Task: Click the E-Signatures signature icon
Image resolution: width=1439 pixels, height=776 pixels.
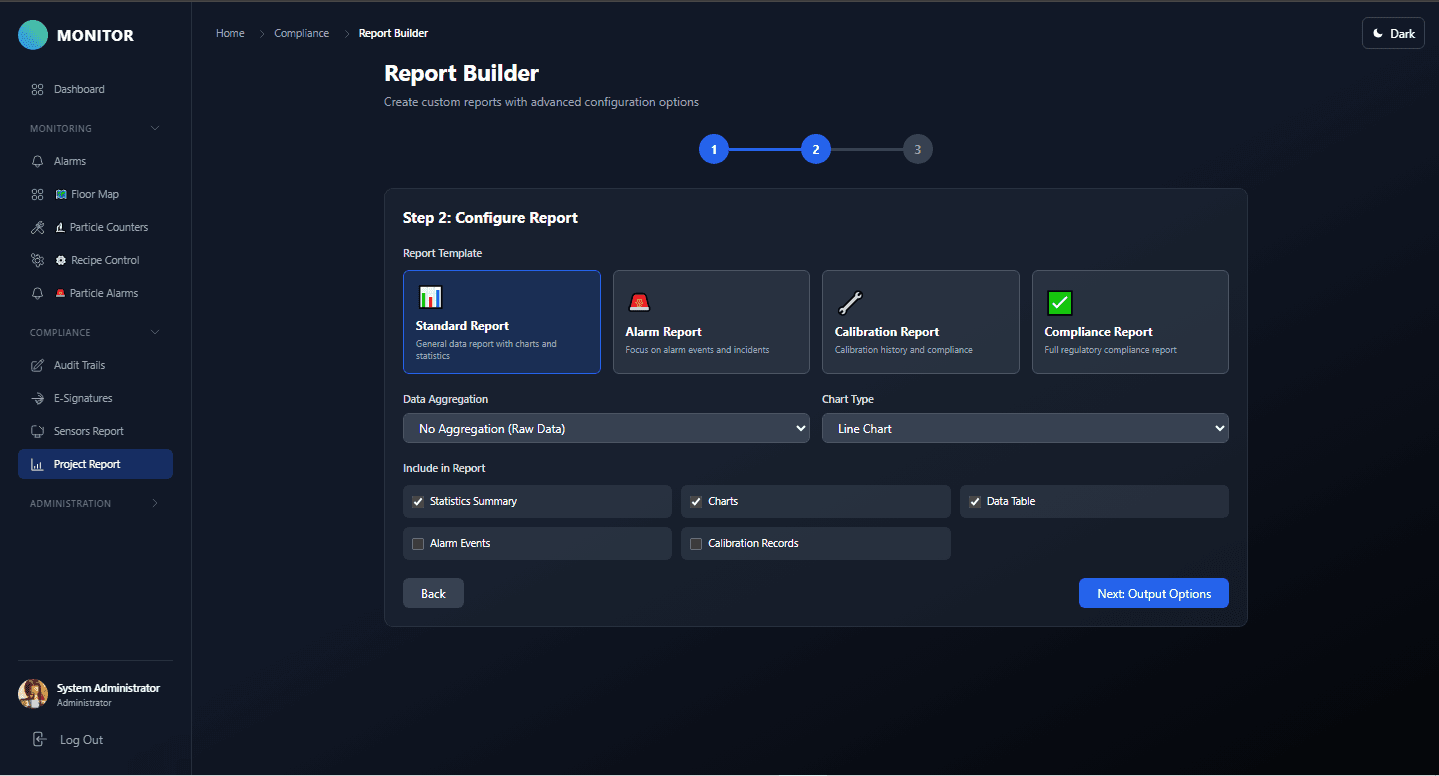Action: click(37, 398)
